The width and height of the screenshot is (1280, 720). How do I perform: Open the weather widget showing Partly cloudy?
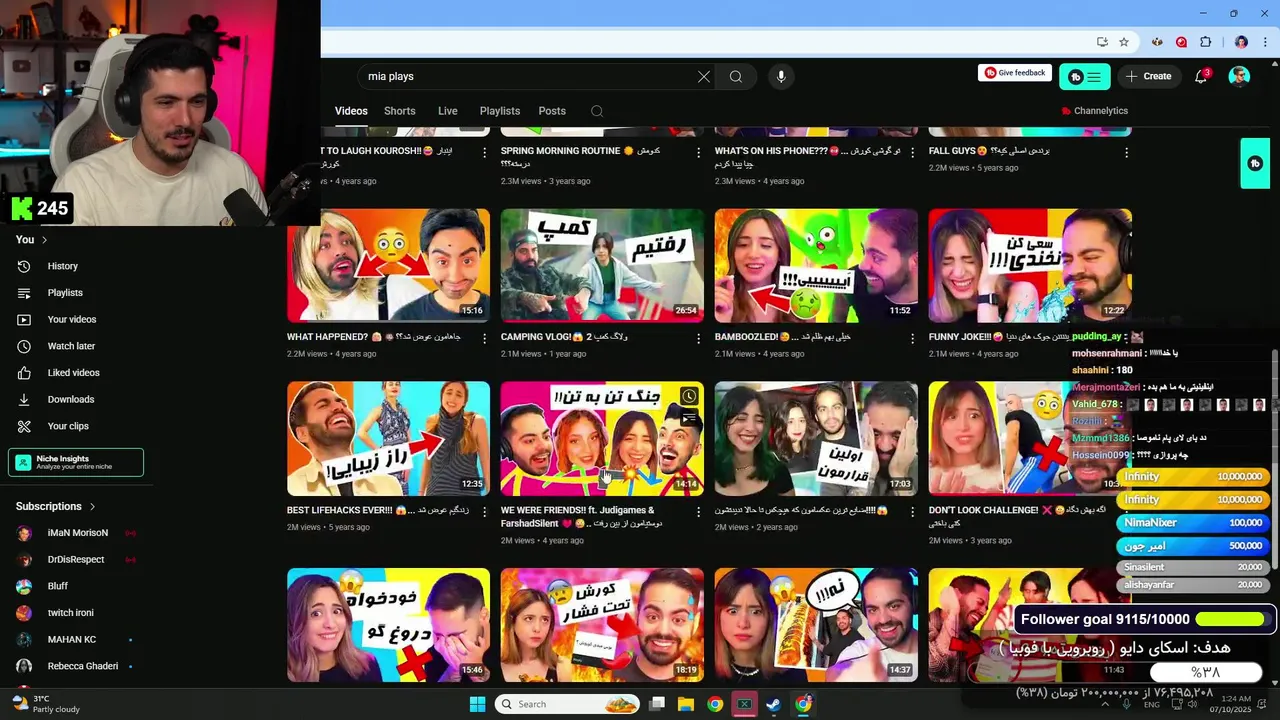coord(46,704)
